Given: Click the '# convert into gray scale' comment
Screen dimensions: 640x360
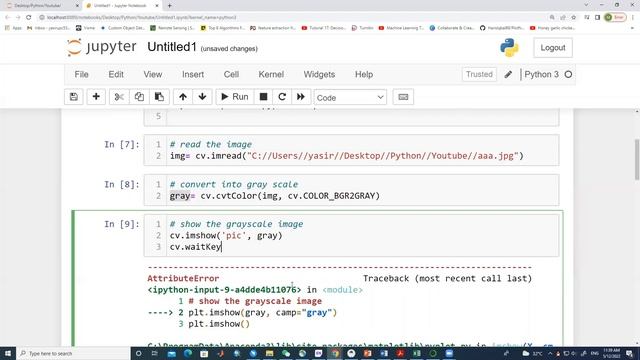Looking at the screenshot, I should tap(234, 184).
